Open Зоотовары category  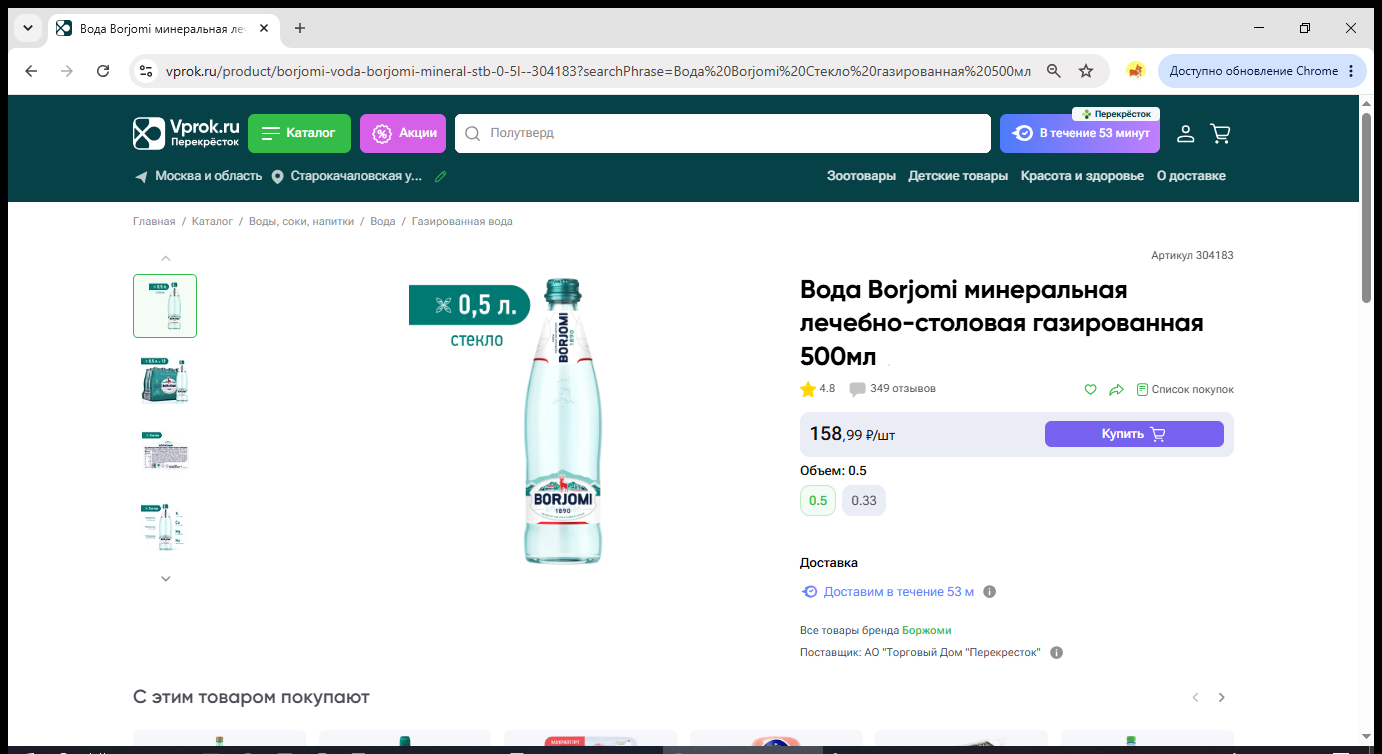(861, 176)
